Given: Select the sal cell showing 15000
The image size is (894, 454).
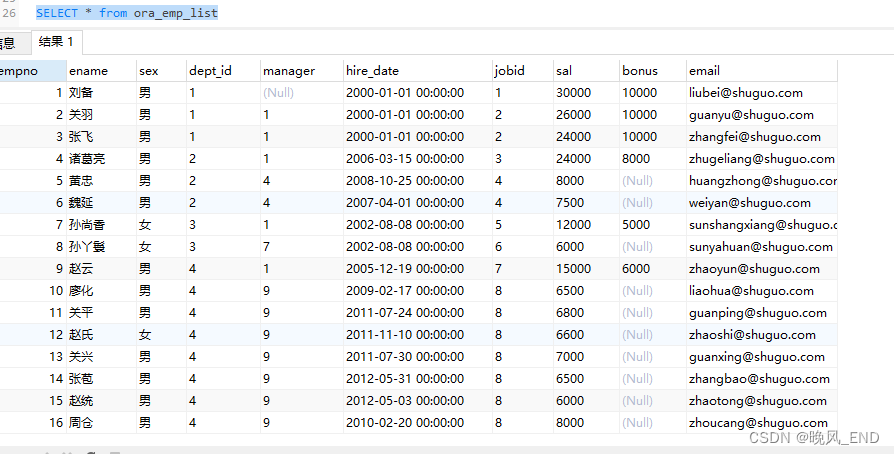Looking at the screenshot, I should pos(586,269).
